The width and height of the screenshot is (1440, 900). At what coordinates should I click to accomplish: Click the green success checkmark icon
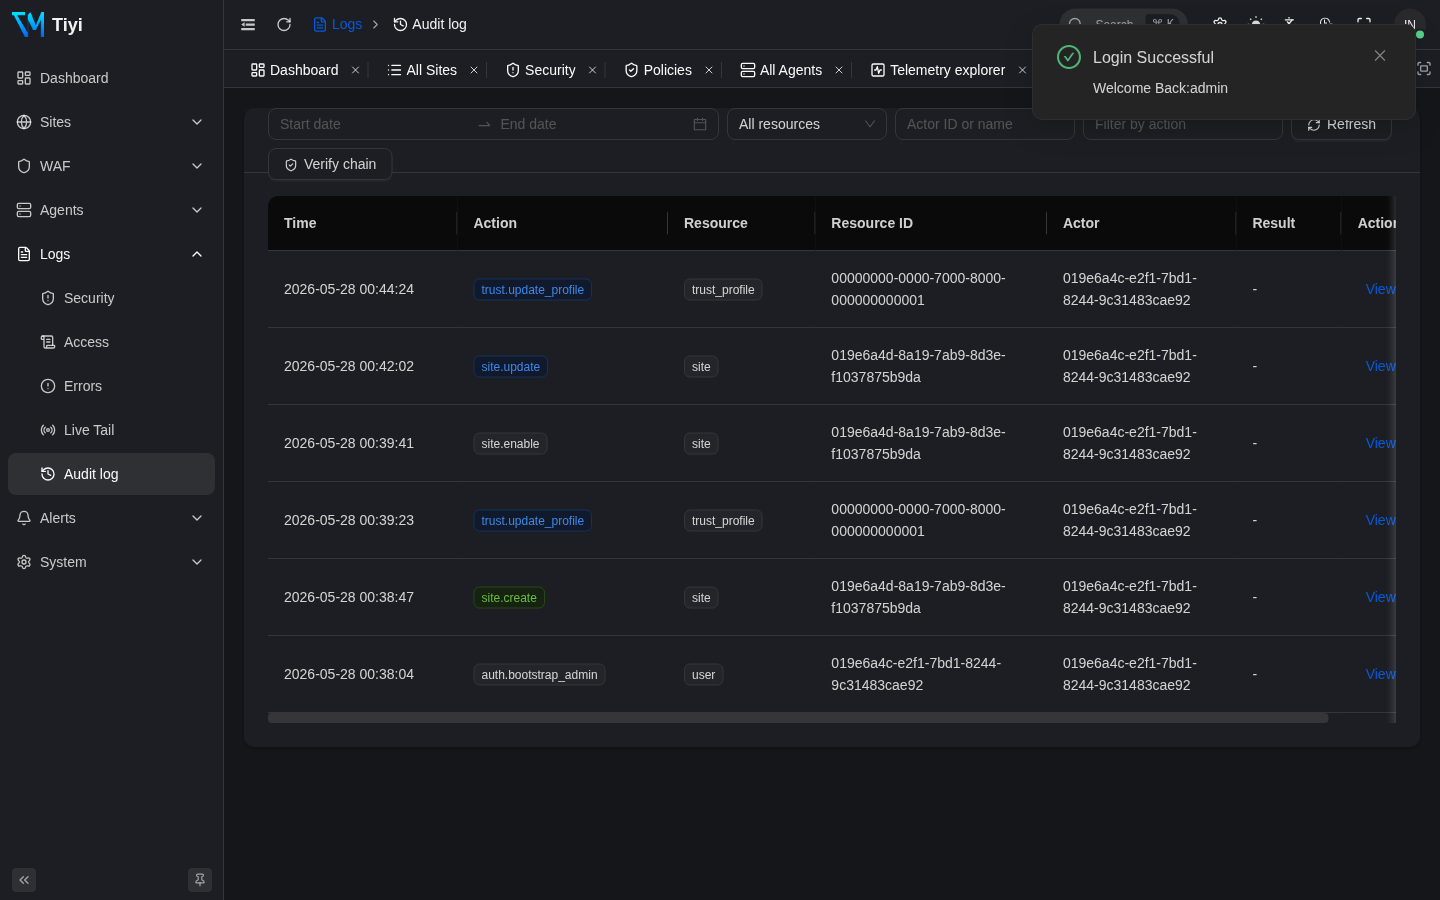tap(1069, 57)
